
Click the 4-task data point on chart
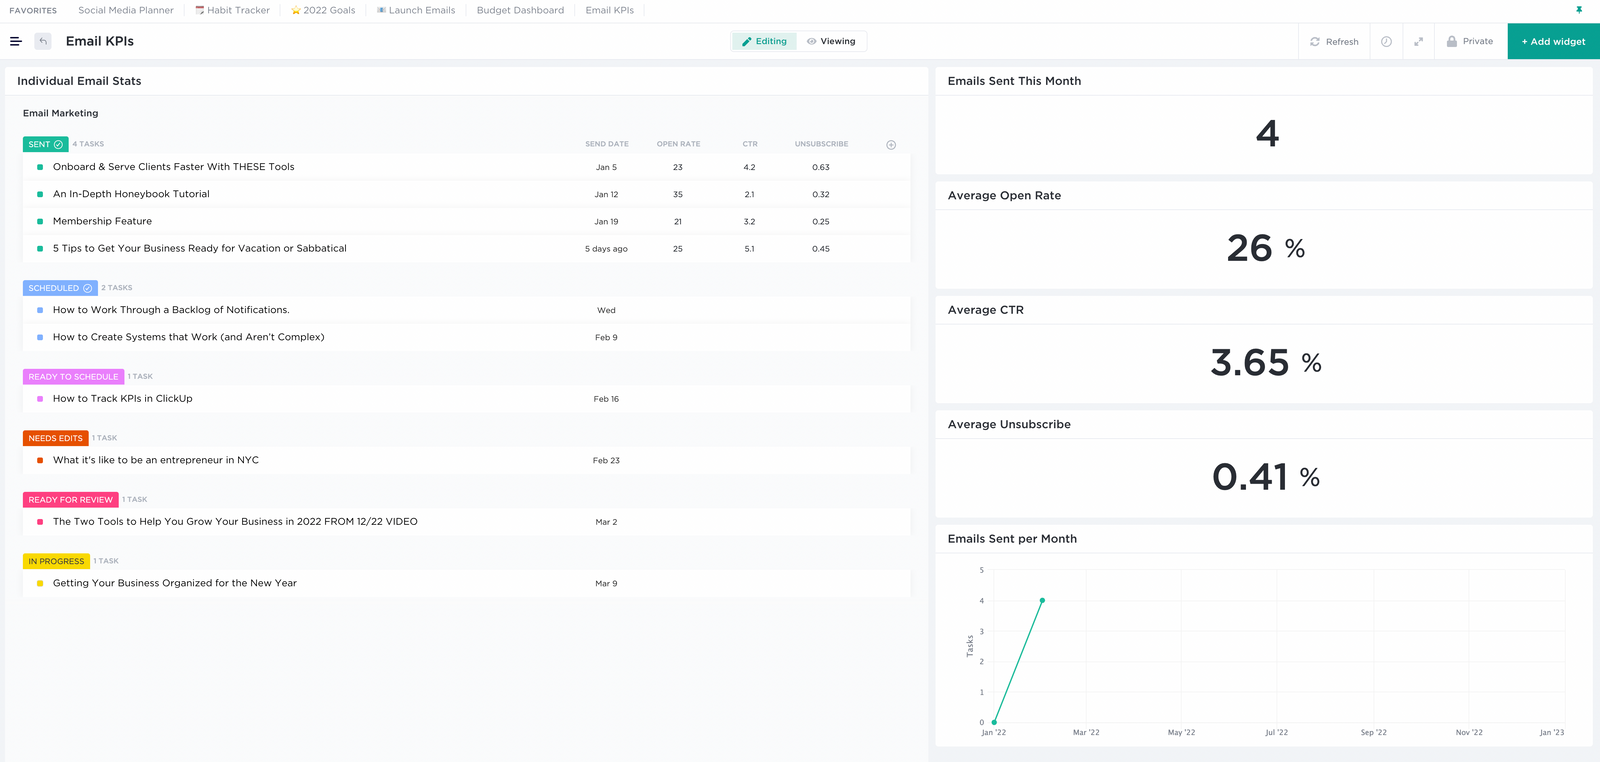coord(1042,600)
